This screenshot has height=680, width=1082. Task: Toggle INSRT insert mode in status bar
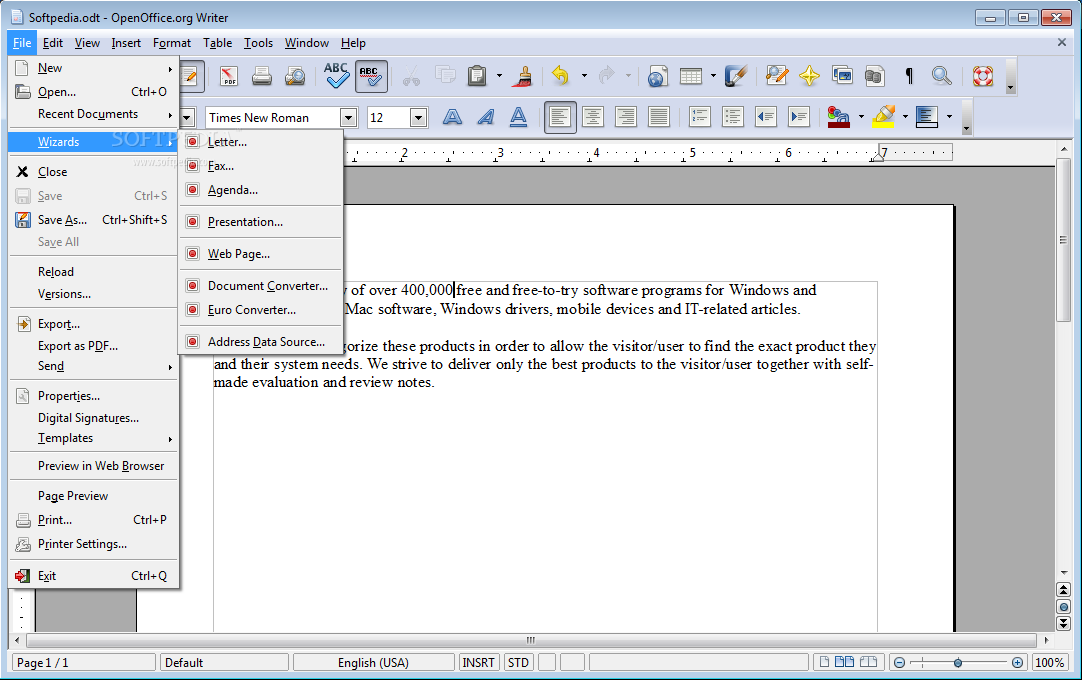coord(478,663)
